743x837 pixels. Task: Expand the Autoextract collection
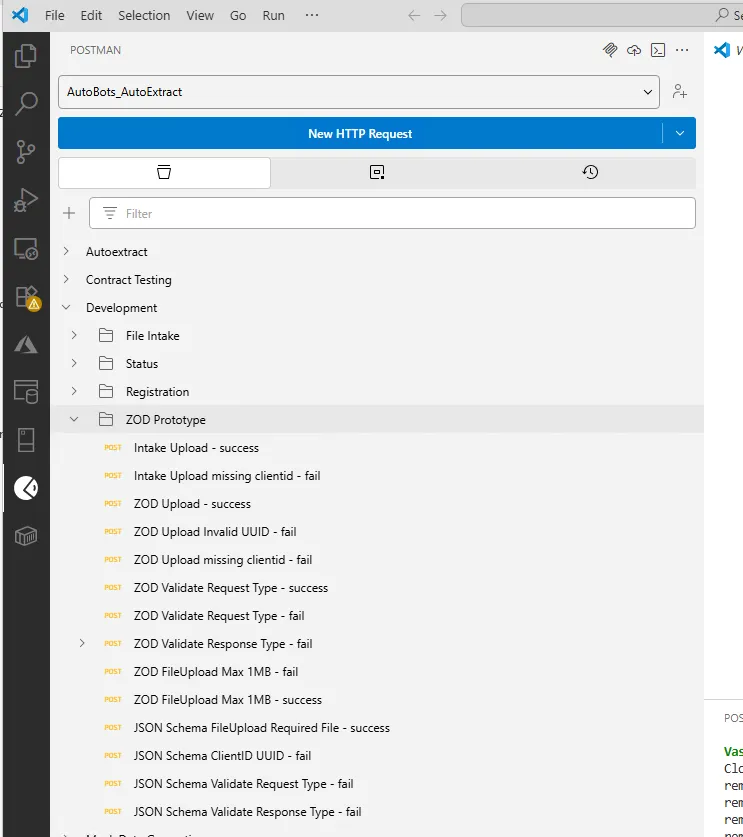66,251
